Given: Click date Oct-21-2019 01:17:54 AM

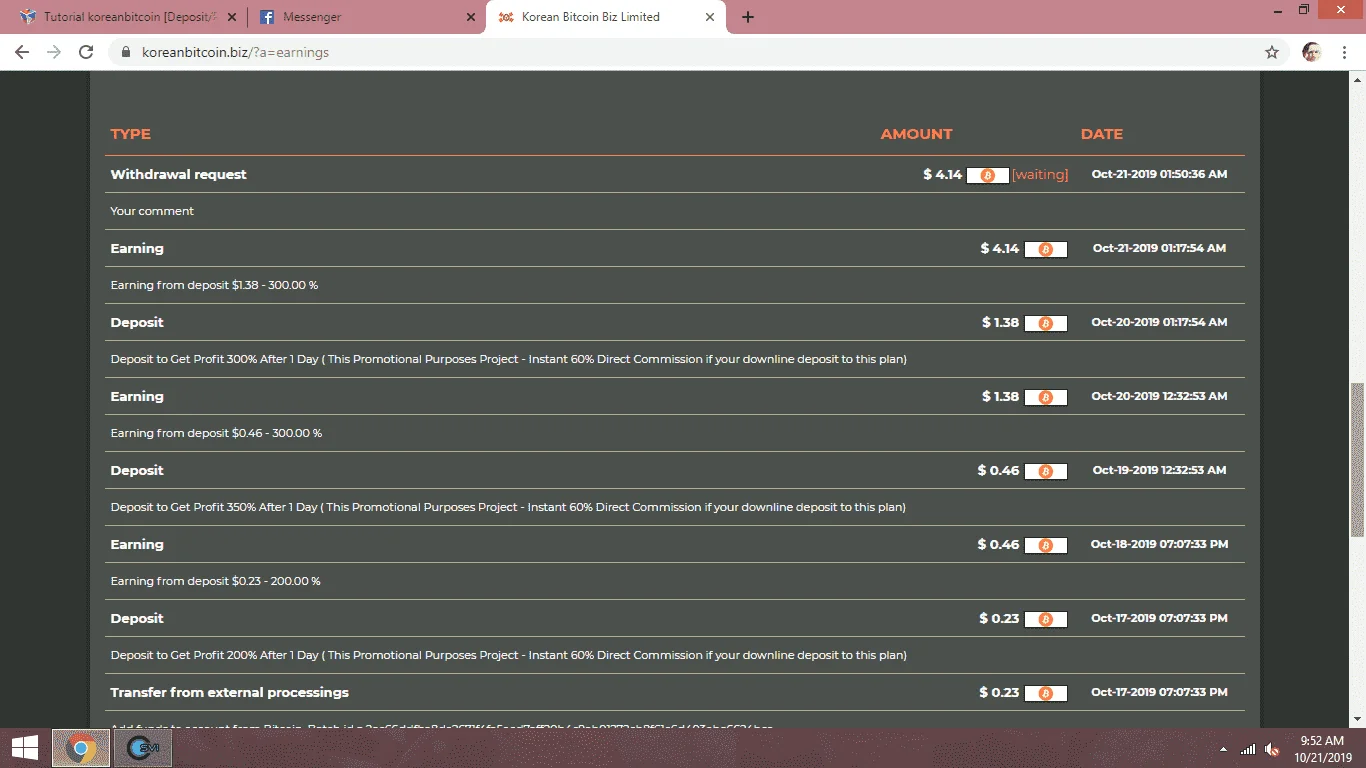Looking at the screenshot, I should (1159, 248).
